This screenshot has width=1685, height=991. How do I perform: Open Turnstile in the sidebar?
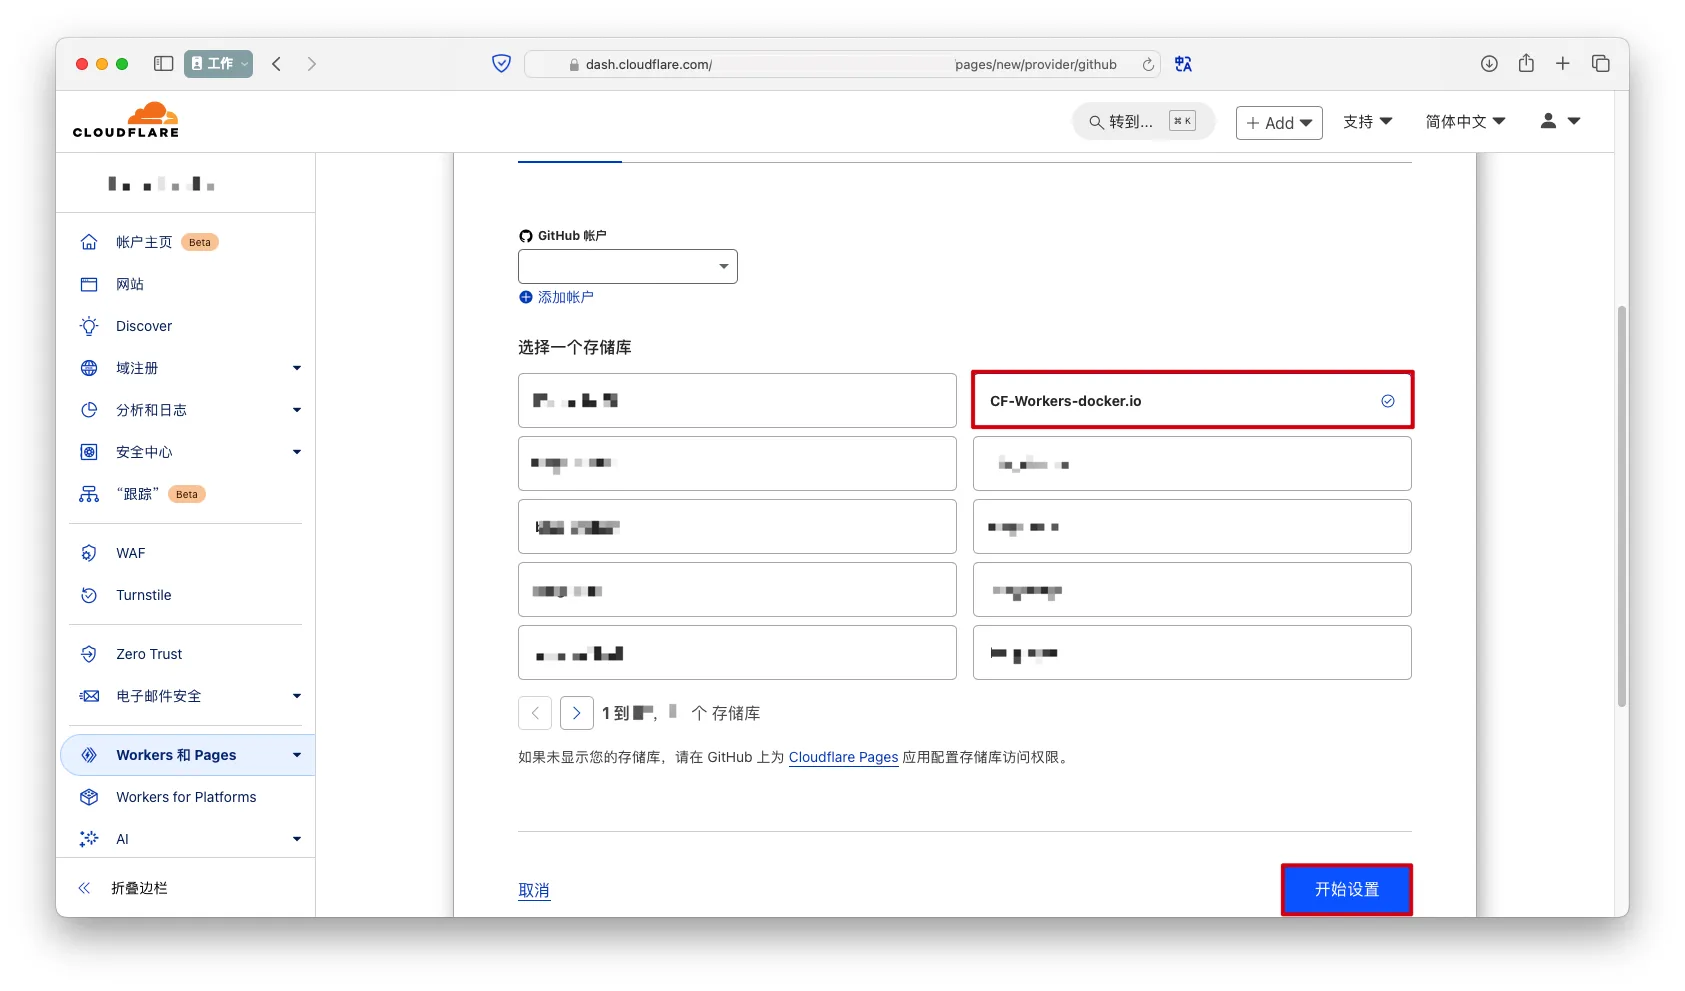pos(144,595)
